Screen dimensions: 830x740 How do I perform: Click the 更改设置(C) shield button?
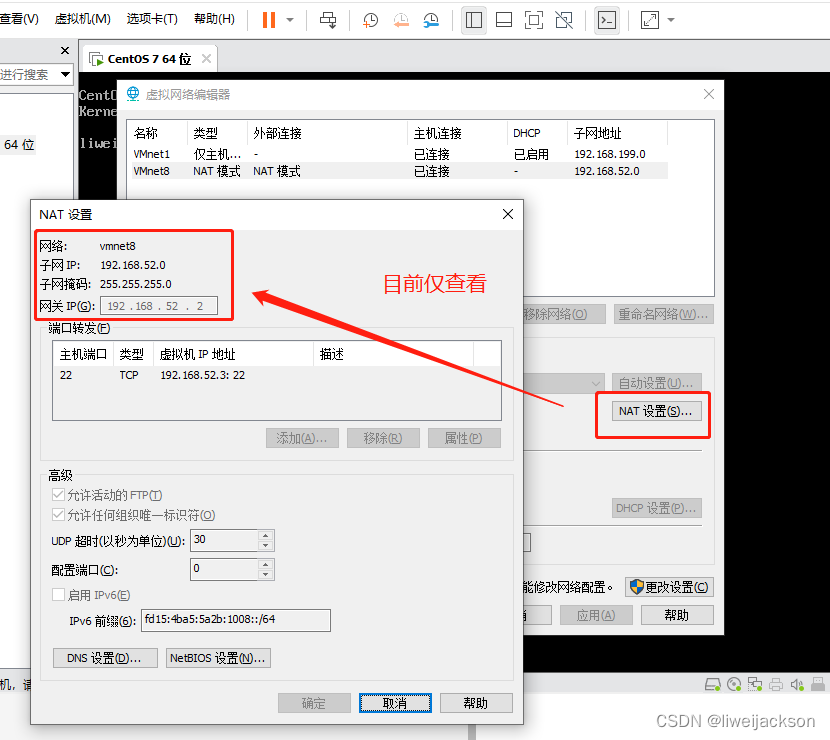[x=670, y=587]
